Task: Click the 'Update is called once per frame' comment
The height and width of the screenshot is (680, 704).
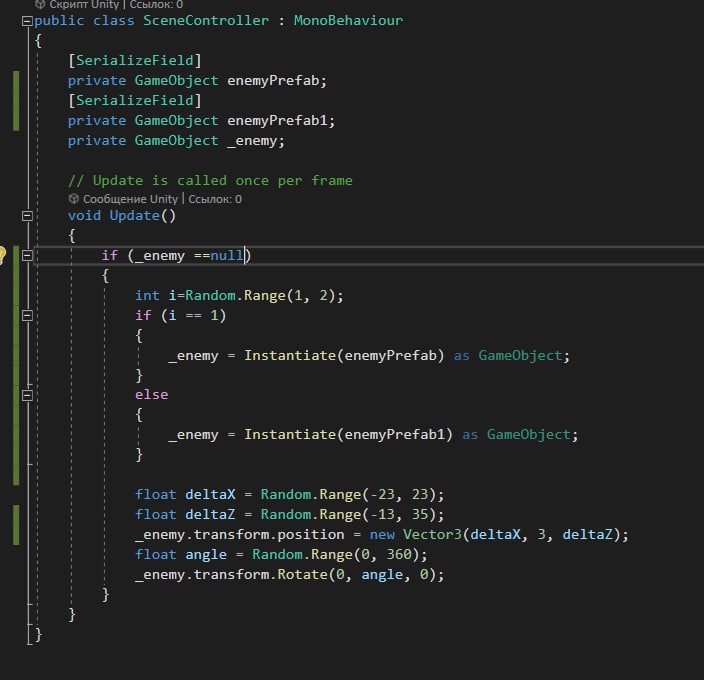Action: 210,181
